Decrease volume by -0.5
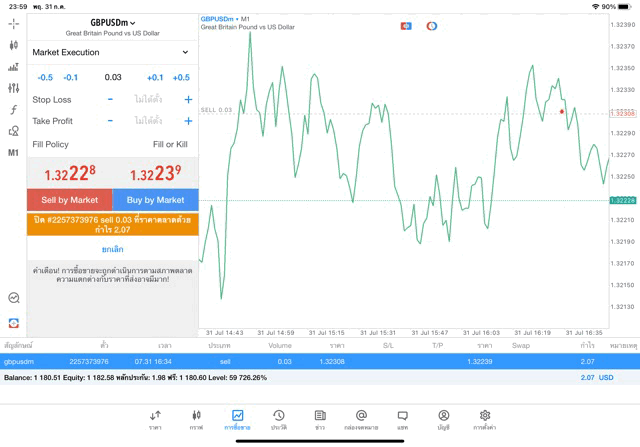The width and height of the screenshot is (640, 447). (45, 77)
